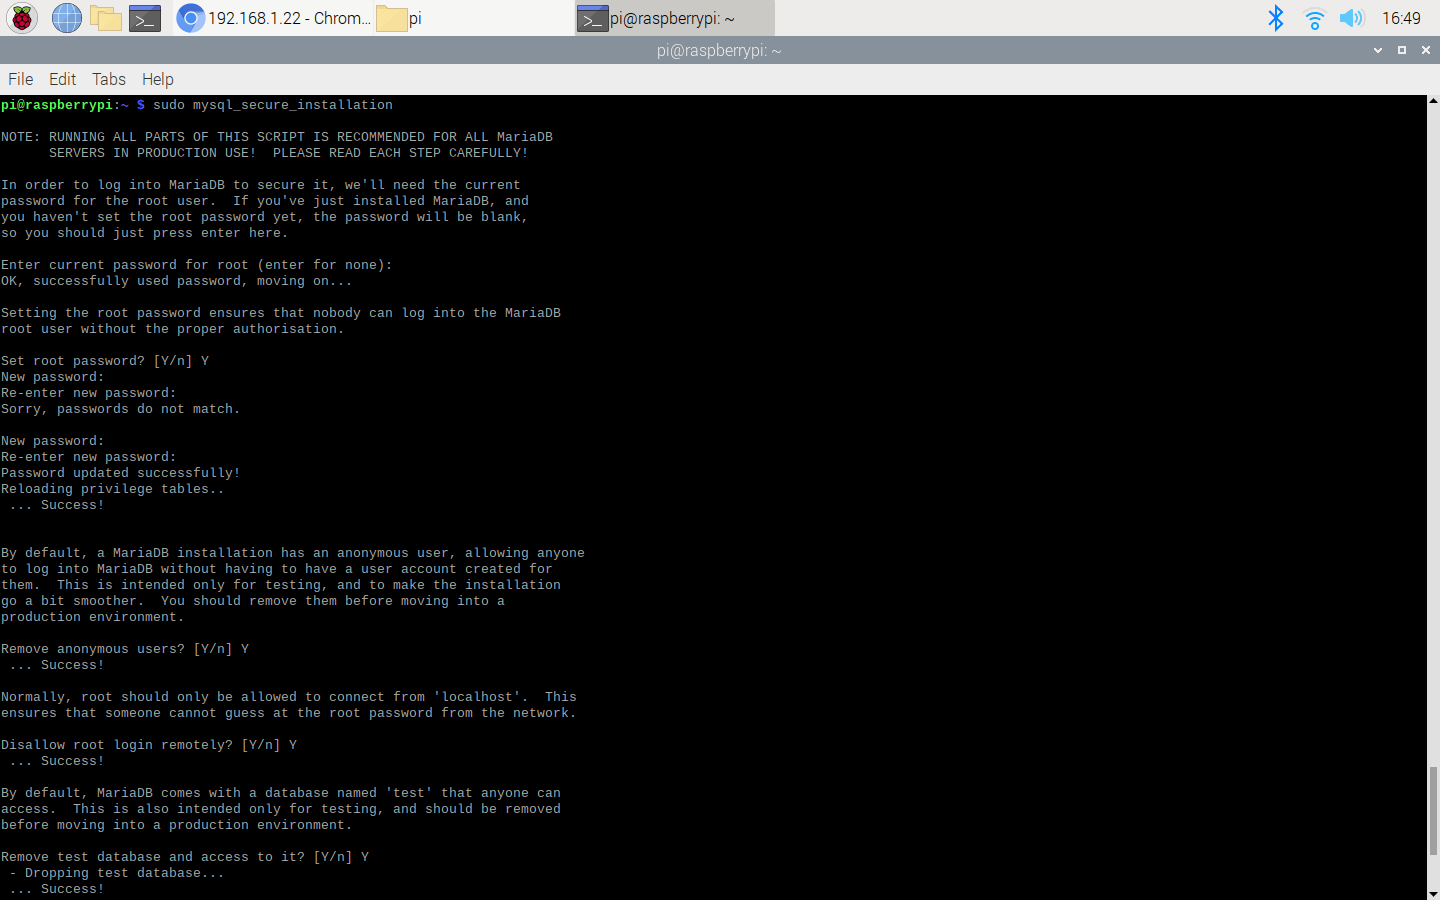The height and width of the screenshot is (900, 1440).
Task: Click 'Remove test database and access' line
Action: (x=185, y=857)
